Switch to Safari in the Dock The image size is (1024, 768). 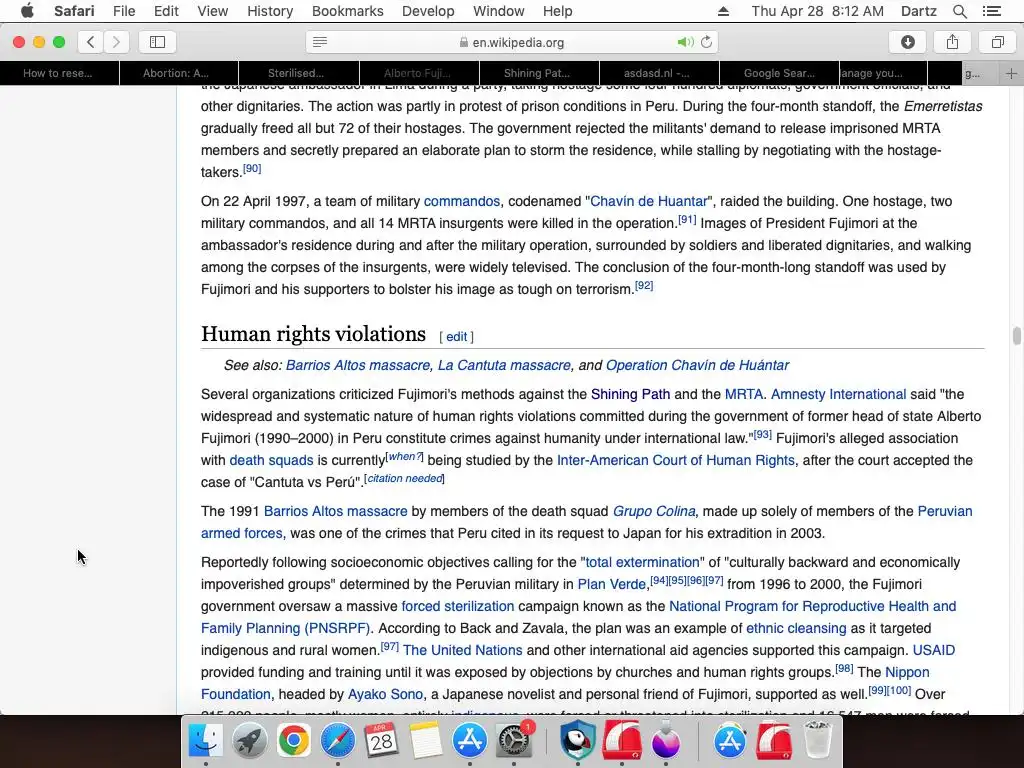pos(338,741)
